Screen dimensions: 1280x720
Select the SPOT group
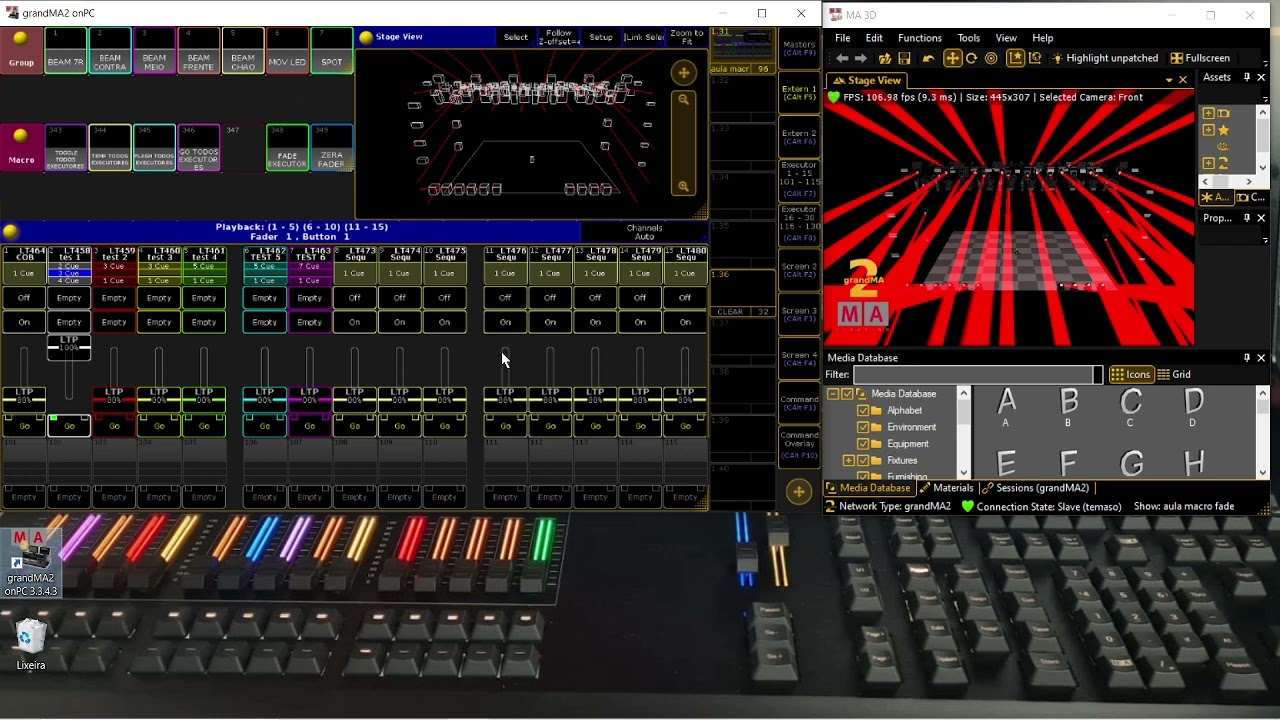click(331, 51)
